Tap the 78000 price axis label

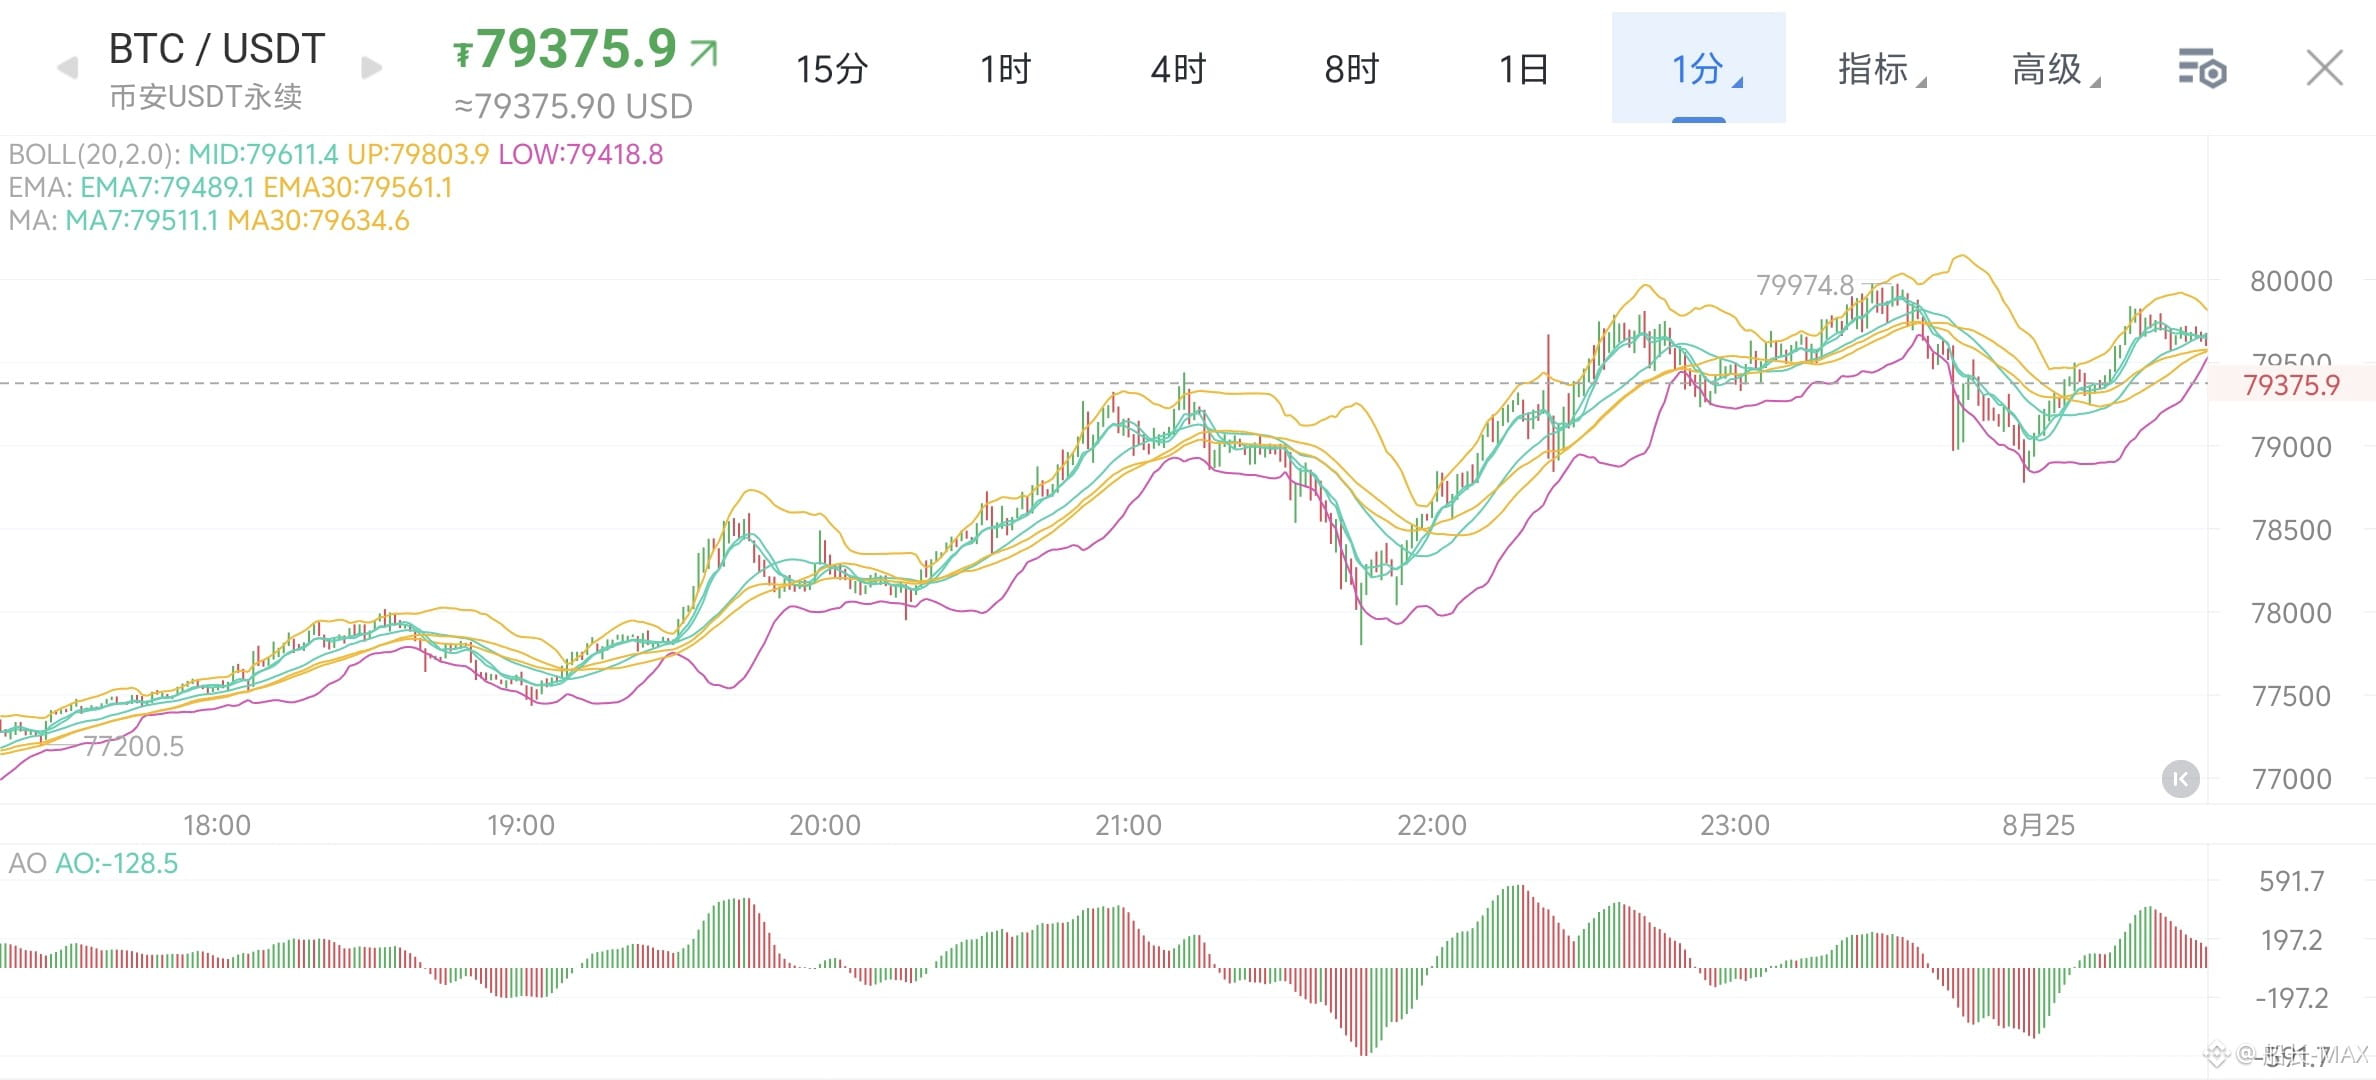coord(2291,613)
